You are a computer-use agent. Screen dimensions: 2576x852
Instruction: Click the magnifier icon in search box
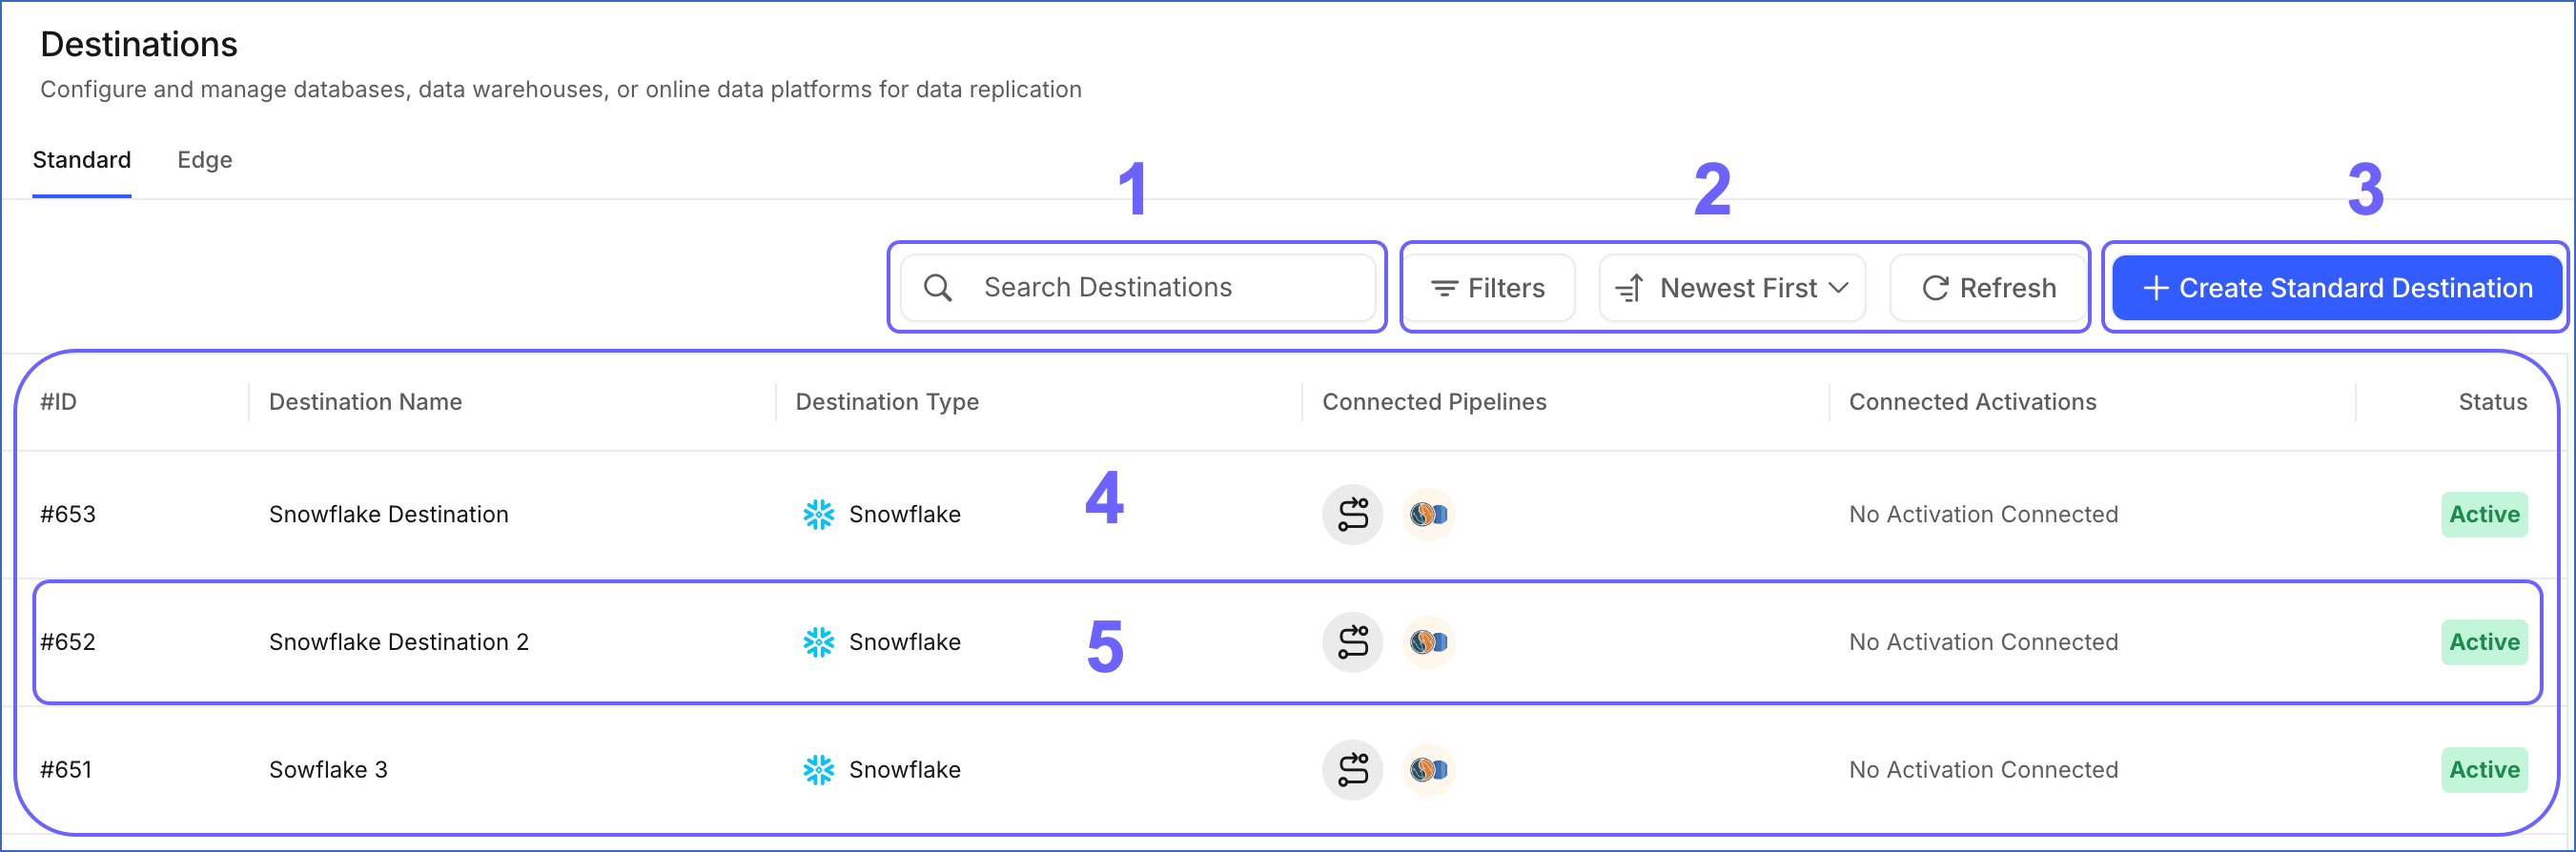pos(937,288)
